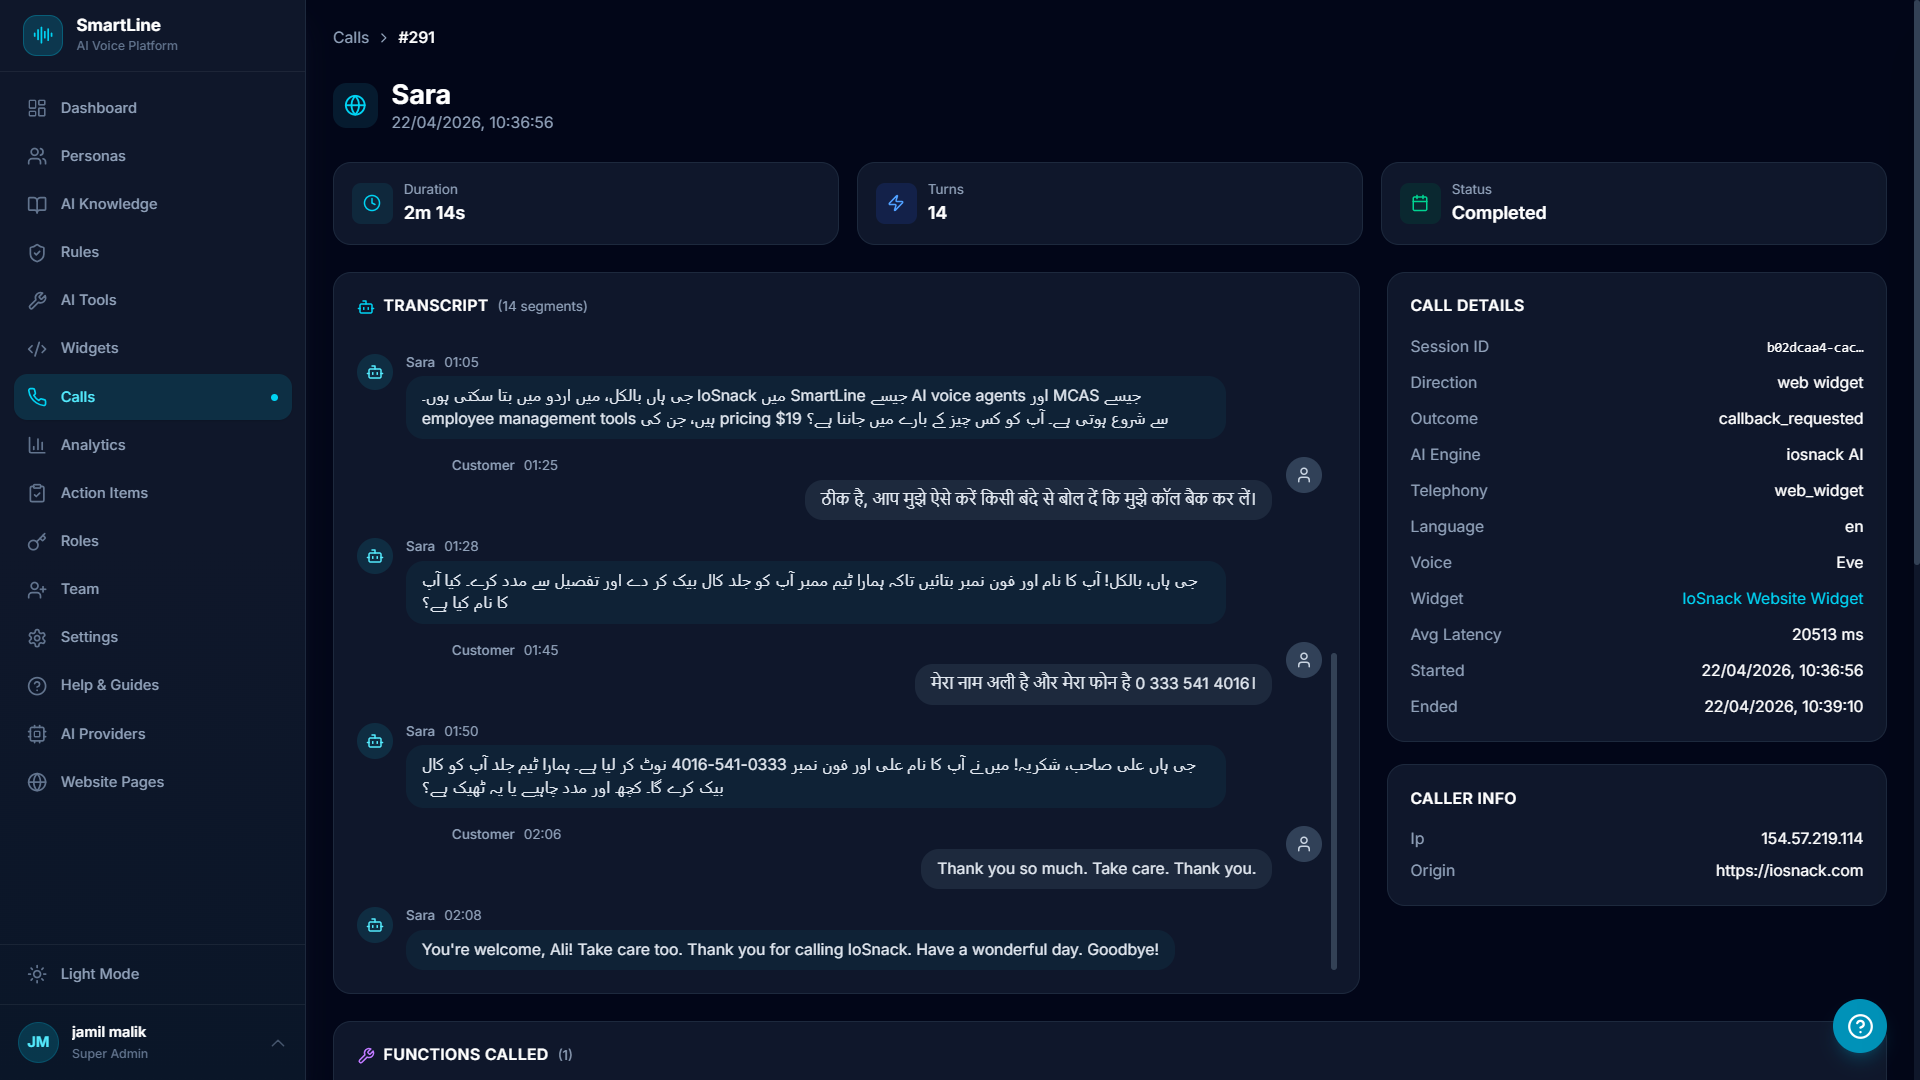Image resolution: width=1920 pixels, height=1080 pixels.
Task: Open the IoSnack Website Widget link
Action: 1772,598
